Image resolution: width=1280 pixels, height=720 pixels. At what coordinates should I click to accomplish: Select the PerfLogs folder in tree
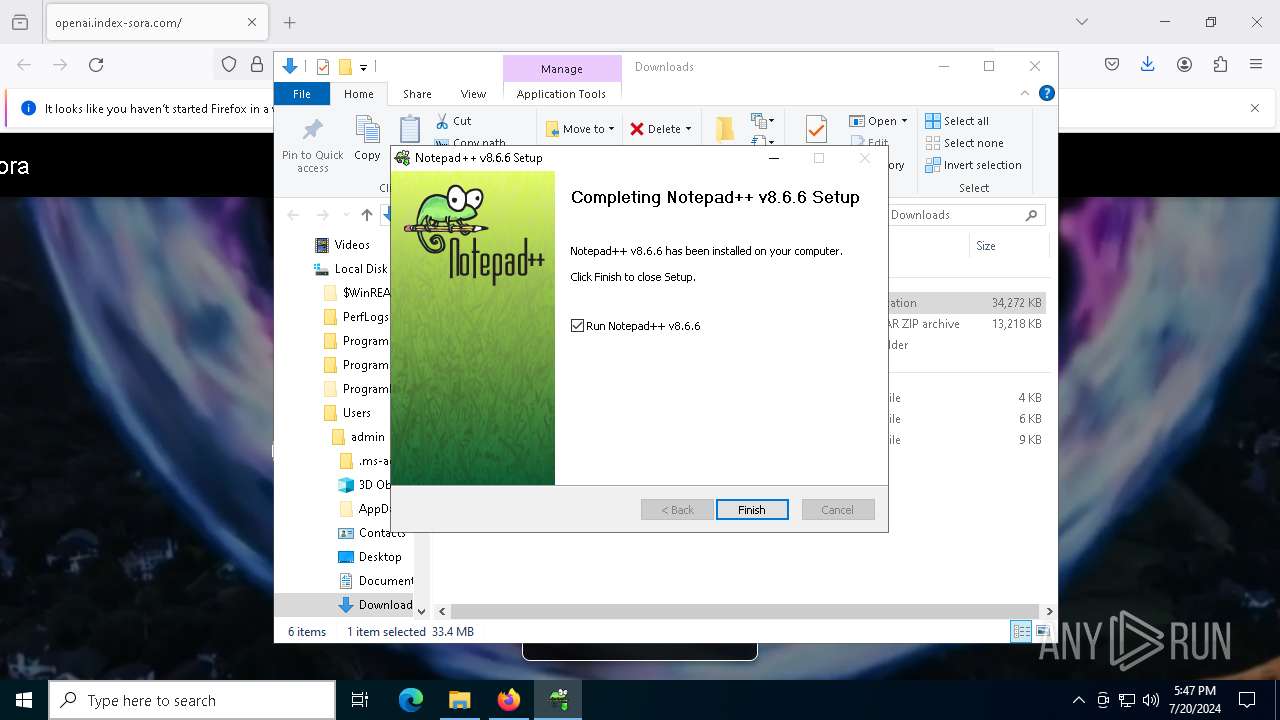[x=355, y=317]
